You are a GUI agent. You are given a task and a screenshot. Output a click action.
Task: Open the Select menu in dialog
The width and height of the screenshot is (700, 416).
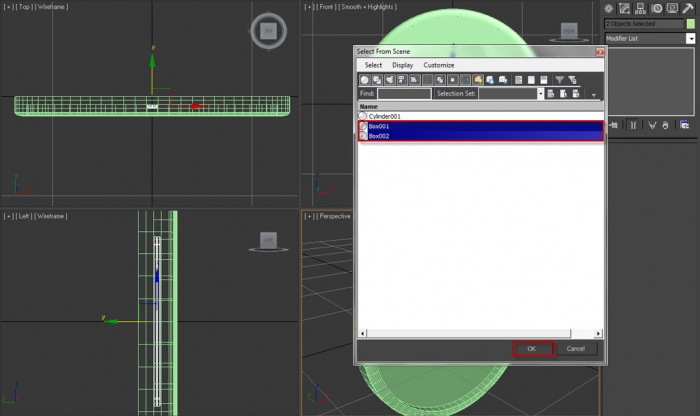[x=373, y=65]
